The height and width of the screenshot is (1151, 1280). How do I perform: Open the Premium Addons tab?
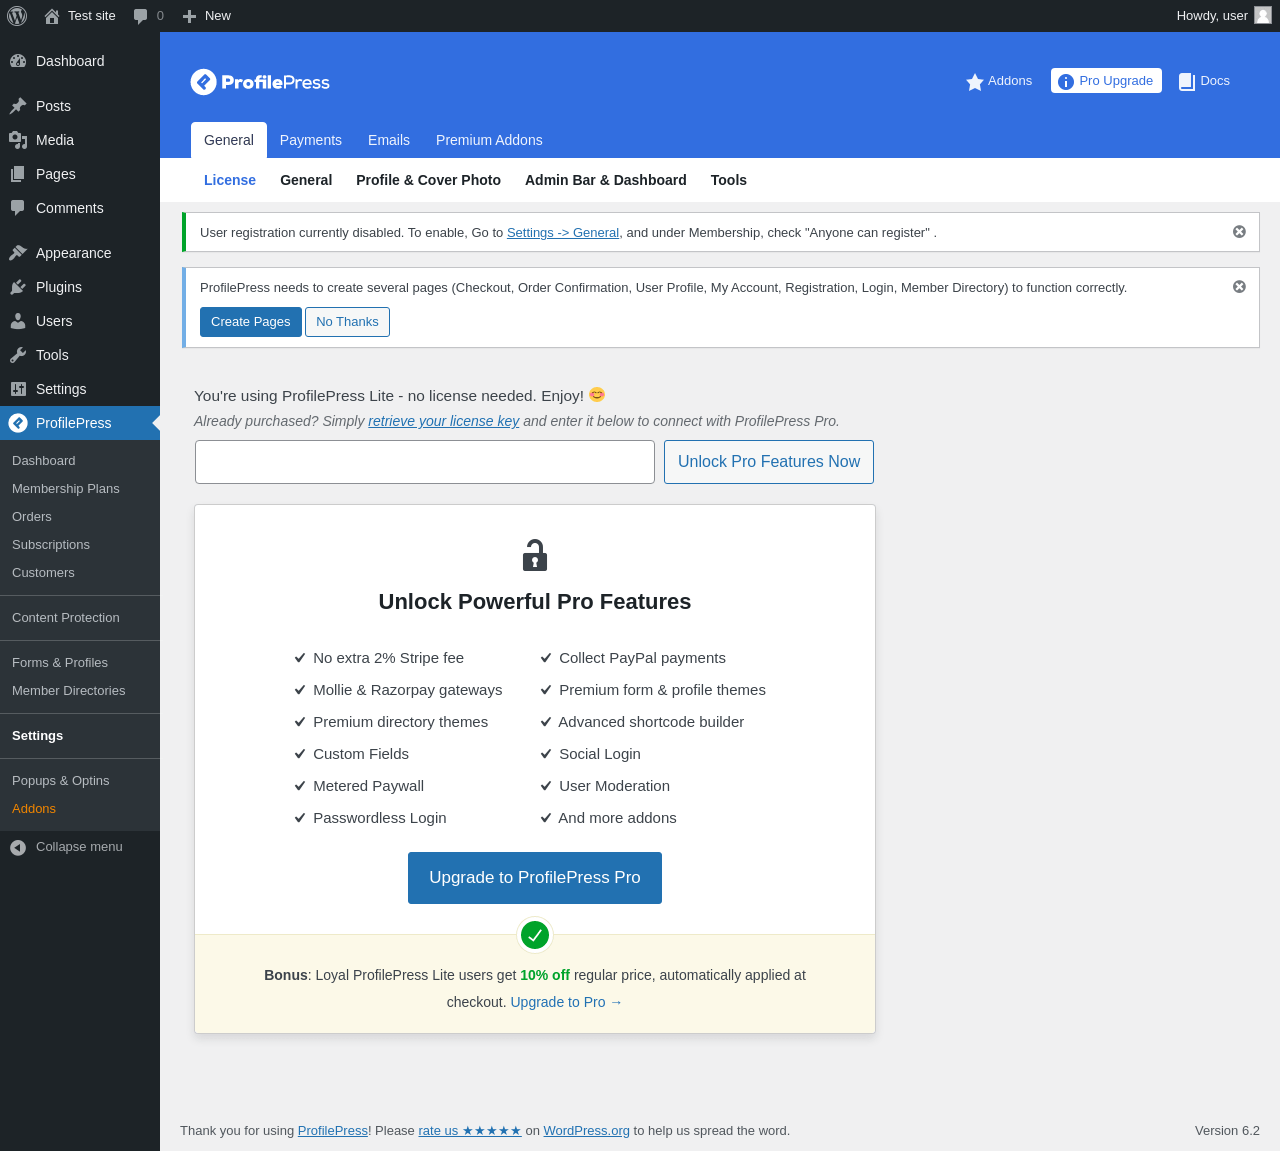pyautogui.click(x=489, y=140)
